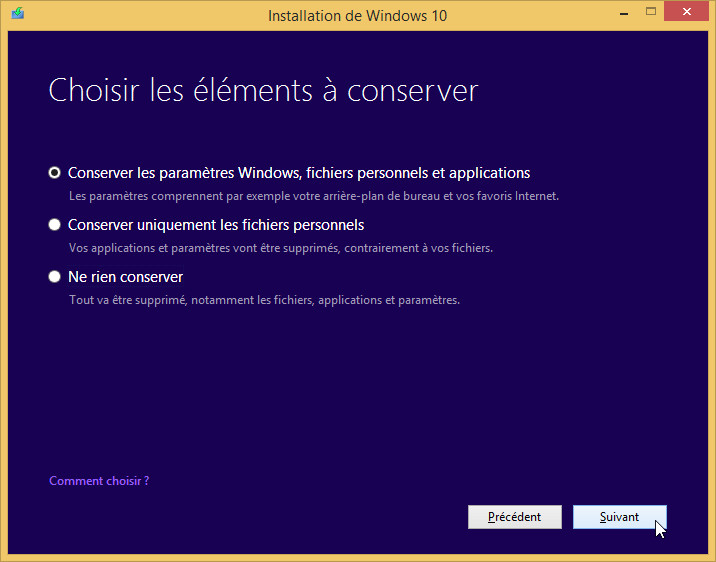Viewport: 716px width, 562px height.
Task: Maximize the installation window
Action: click(x=651, y=12)
